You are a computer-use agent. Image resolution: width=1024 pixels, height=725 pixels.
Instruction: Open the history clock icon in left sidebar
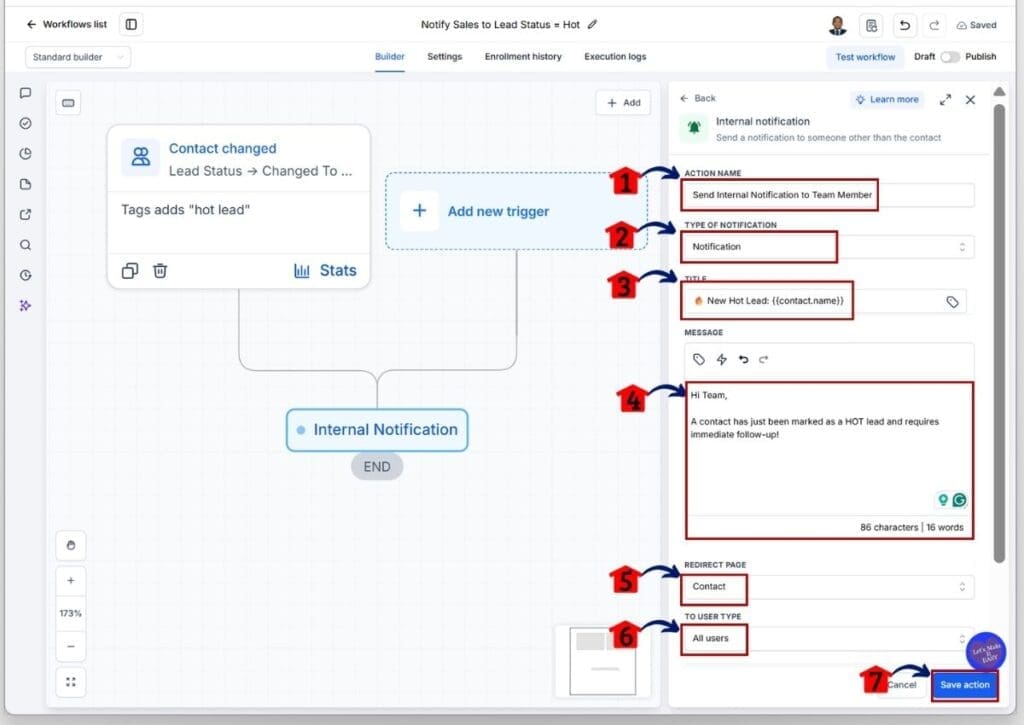pyautogui.click(x=25, y=275)
